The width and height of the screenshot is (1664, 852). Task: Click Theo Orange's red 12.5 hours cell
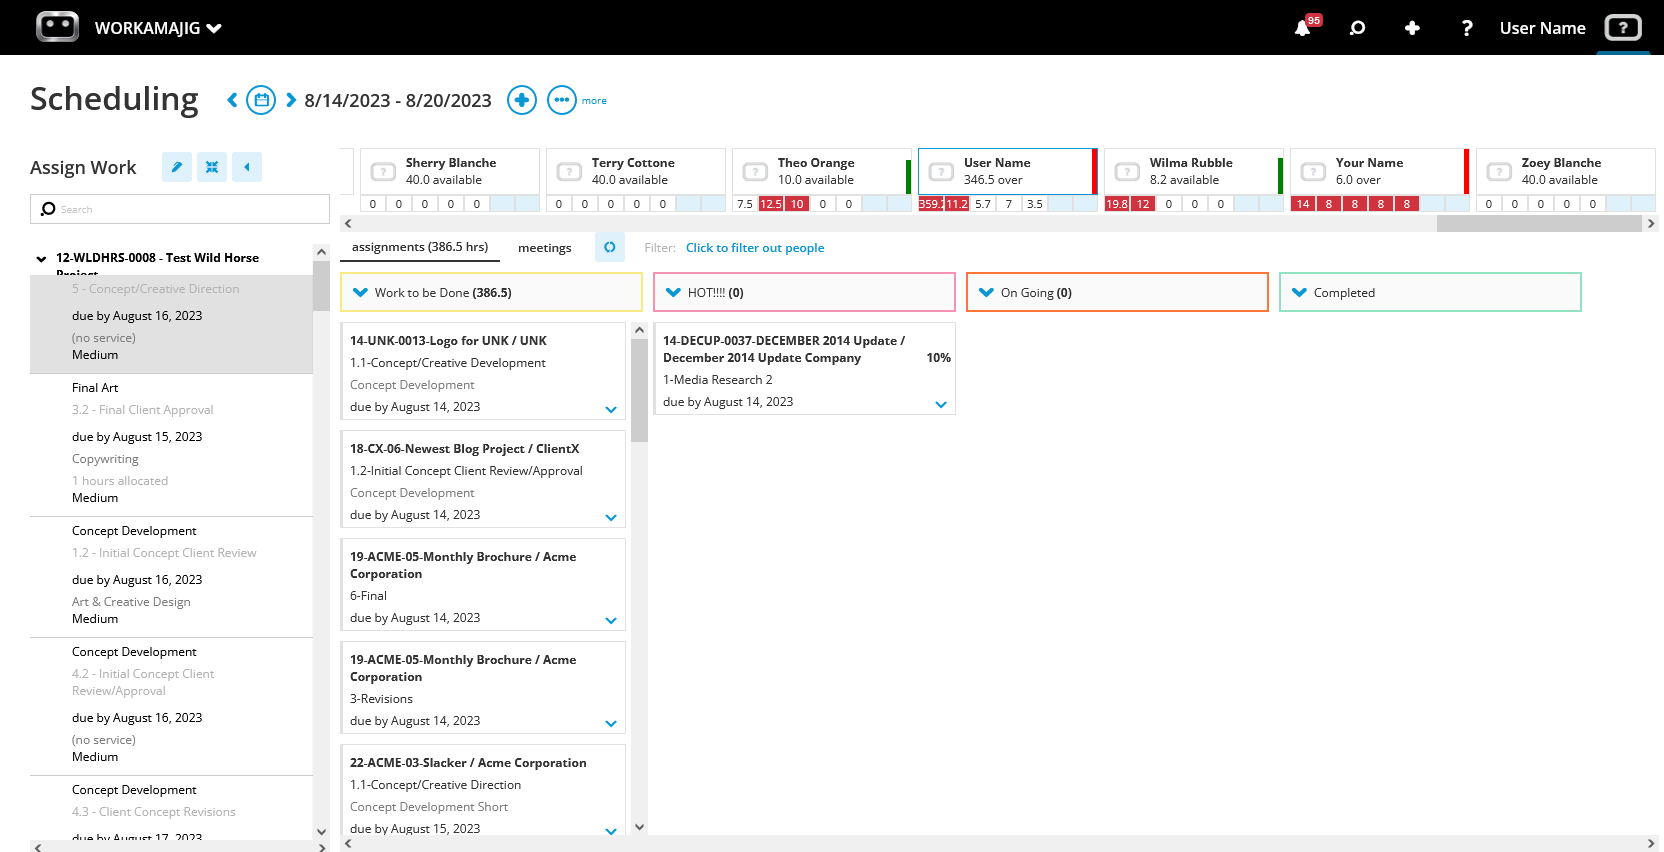point(771,204)
